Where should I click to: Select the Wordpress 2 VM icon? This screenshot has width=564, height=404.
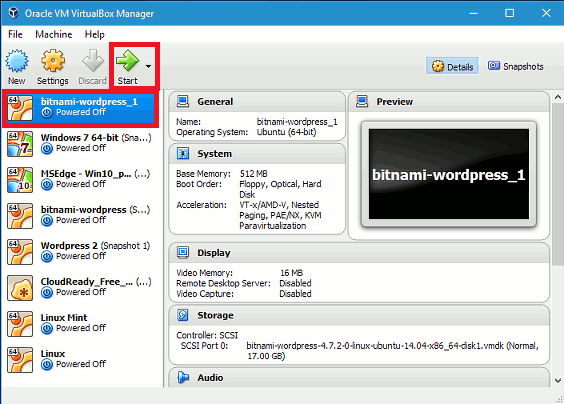coord(20,252)
